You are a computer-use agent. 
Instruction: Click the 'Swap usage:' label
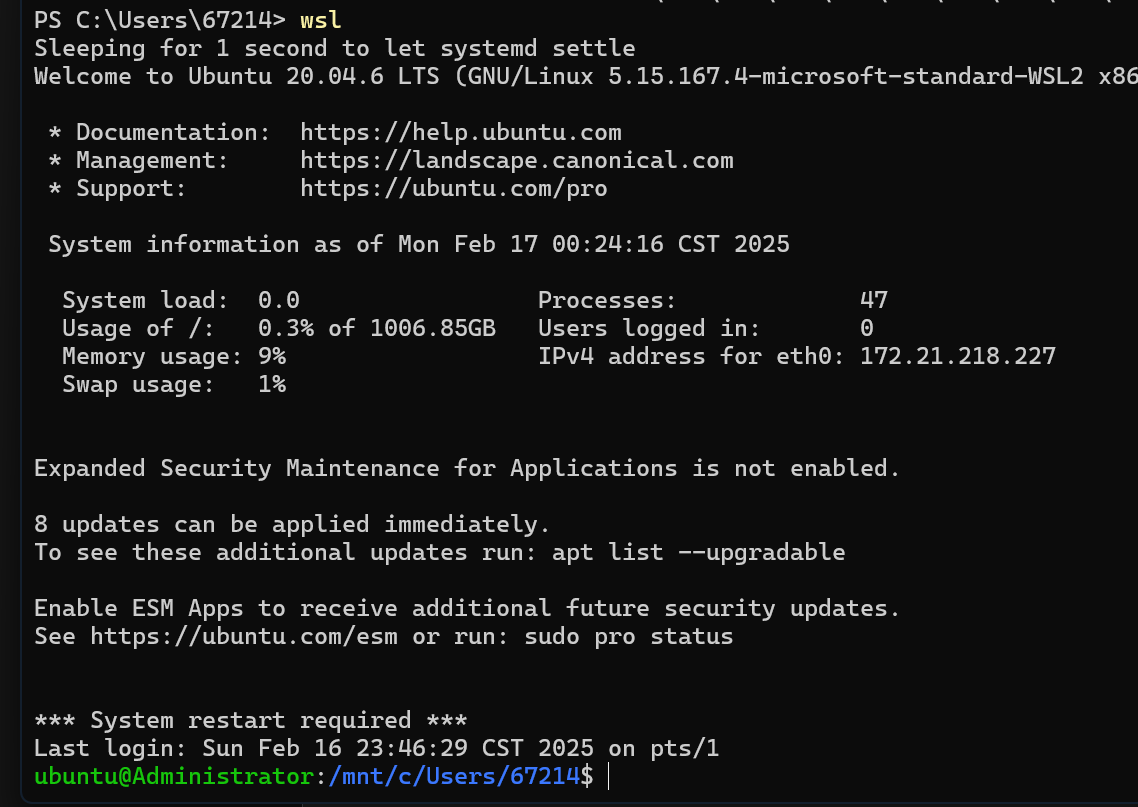coord(139,385)
